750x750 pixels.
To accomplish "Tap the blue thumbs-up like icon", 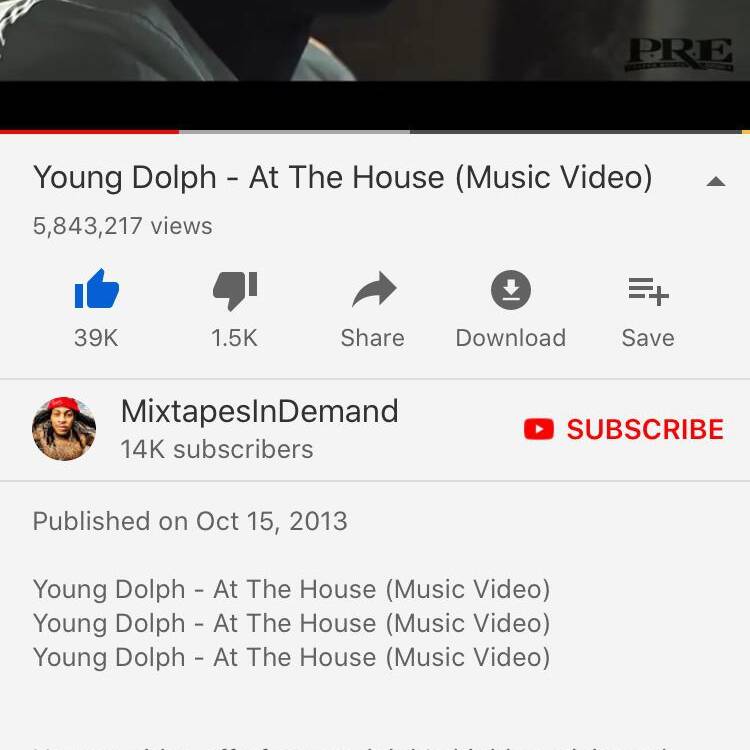I will click(x=97, y=289).
